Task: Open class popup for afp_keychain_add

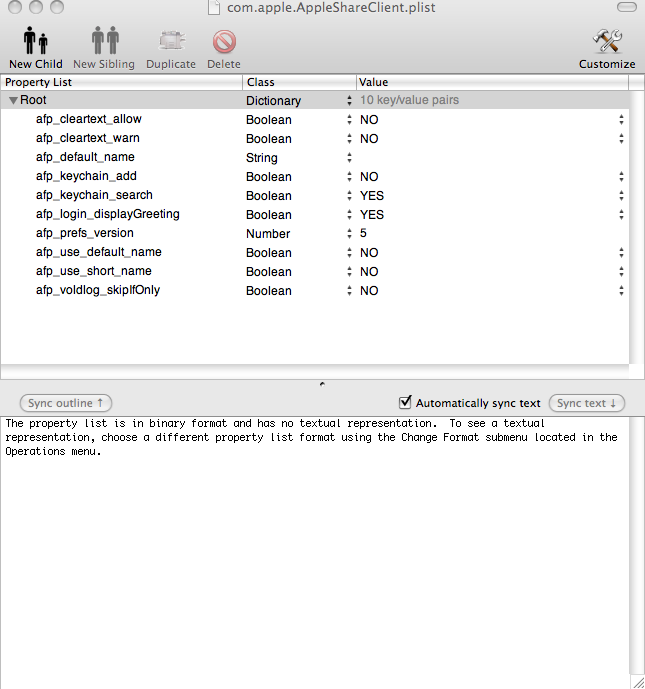Action: 349,177
